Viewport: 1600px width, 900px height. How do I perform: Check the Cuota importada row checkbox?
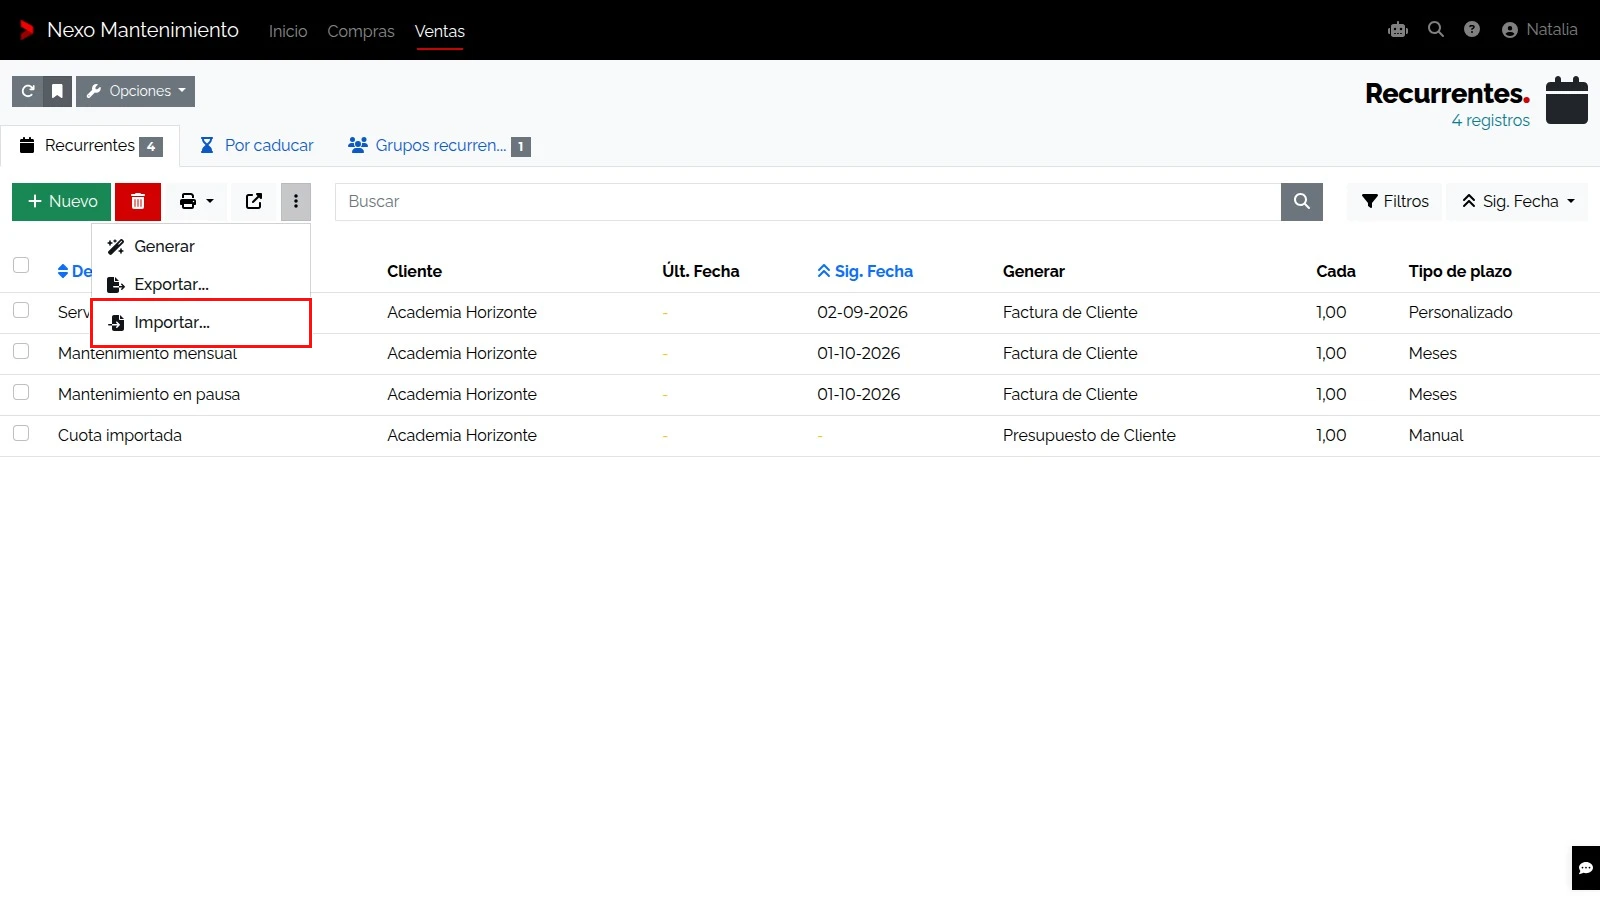click(21, 433)
